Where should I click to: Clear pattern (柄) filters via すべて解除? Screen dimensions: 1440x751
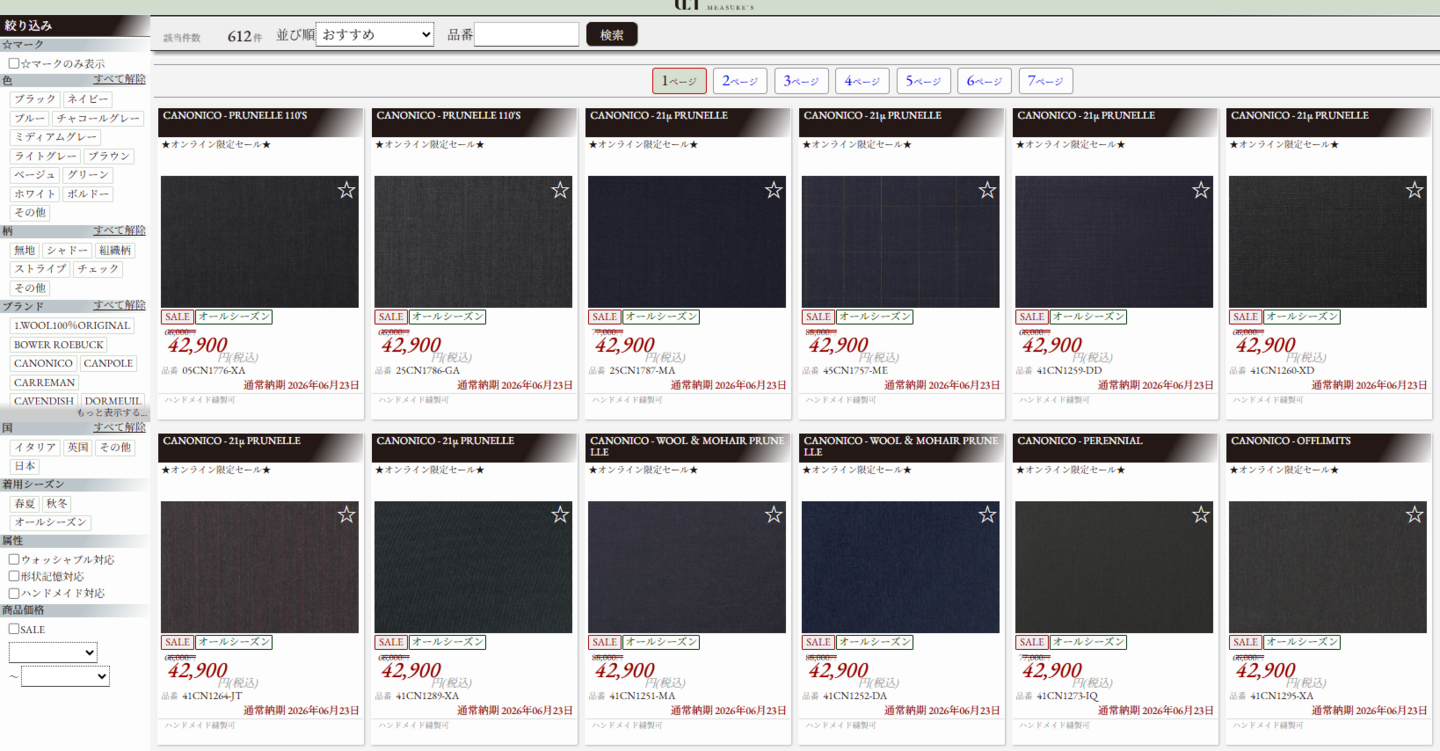[120, 231]
